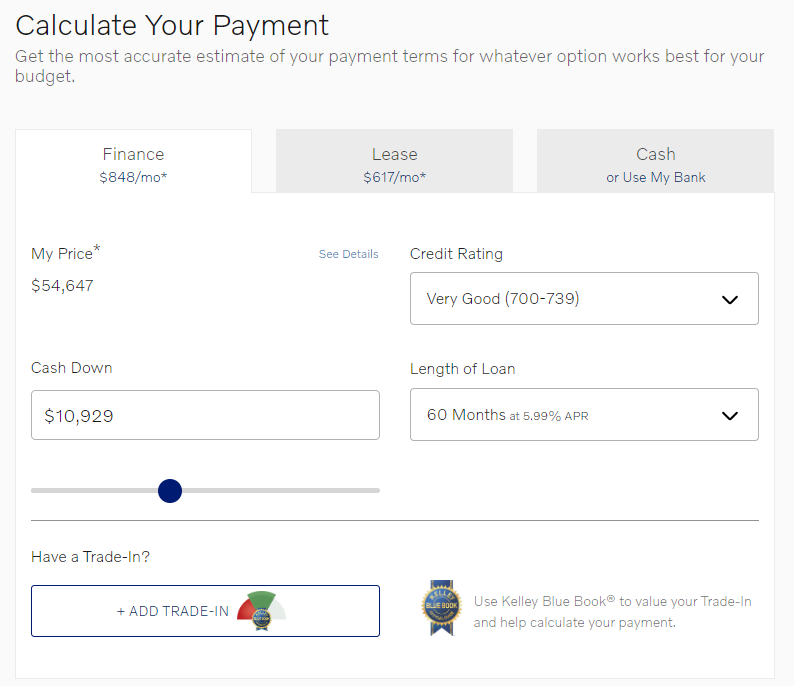The height and width of the screenshot is (686, 794).
Task: Switch to the Finance tab
Action: [x=133, y=164]
